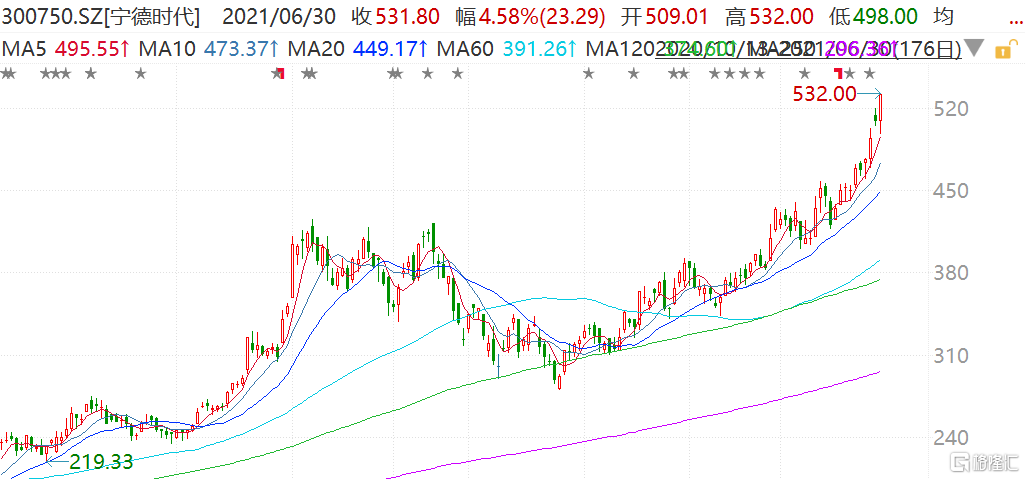1025x479 pixels.
Task: Click the 532.00 peak price annotation
Action: click(x=824, y=95)
